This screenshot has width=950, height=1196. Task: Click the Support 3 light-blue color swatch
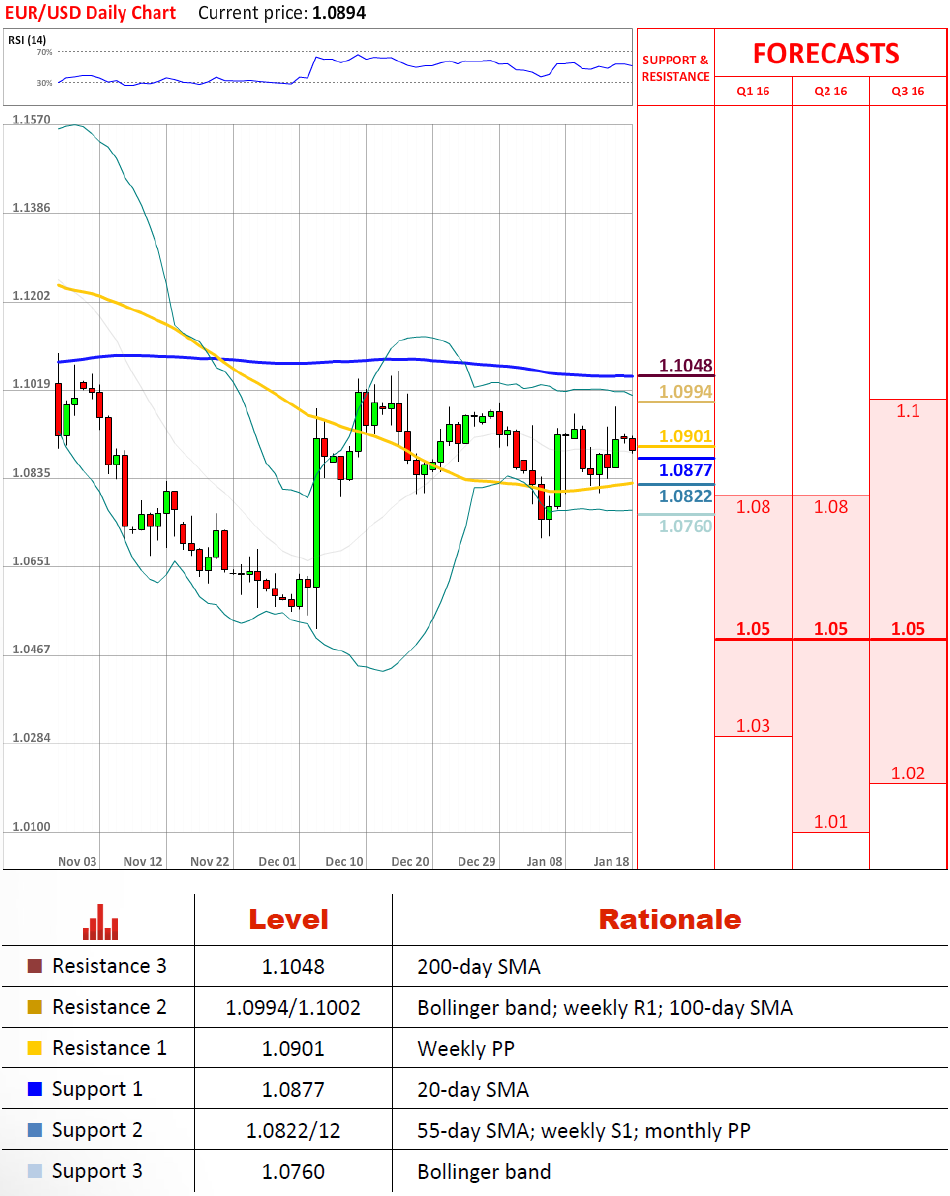[x=34, y=1171]
